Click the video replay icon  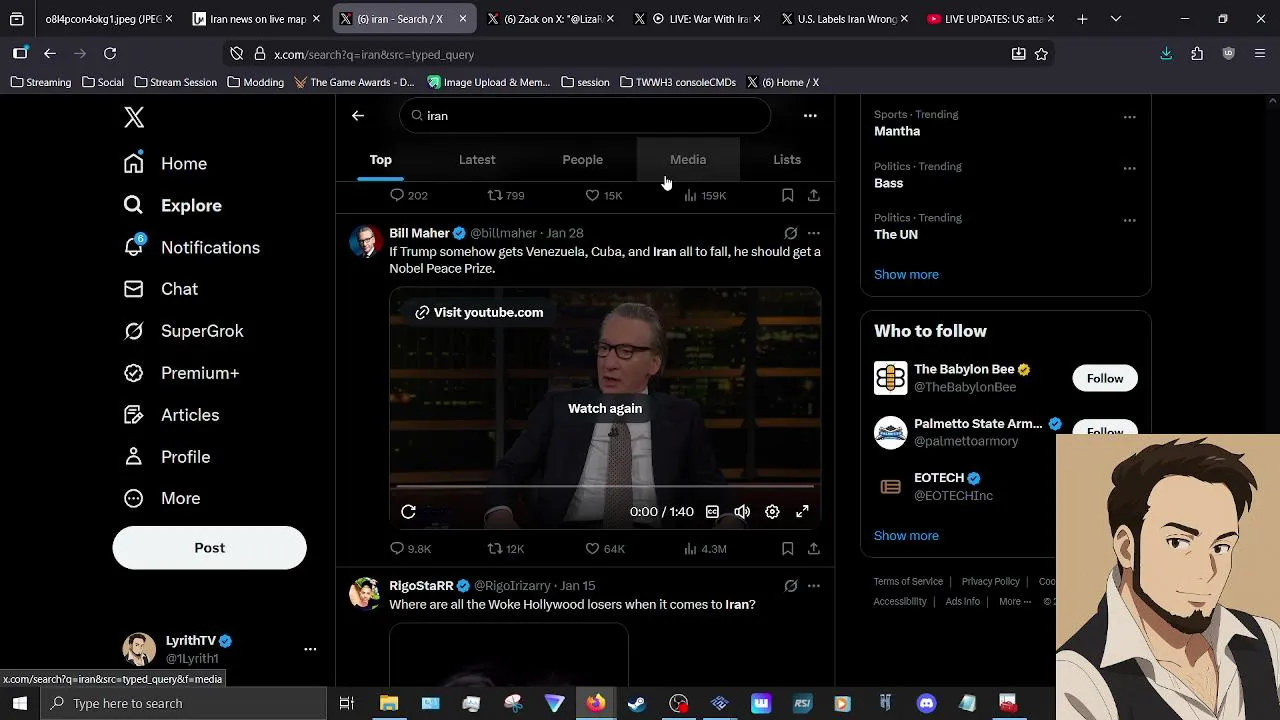pos(408,512)
